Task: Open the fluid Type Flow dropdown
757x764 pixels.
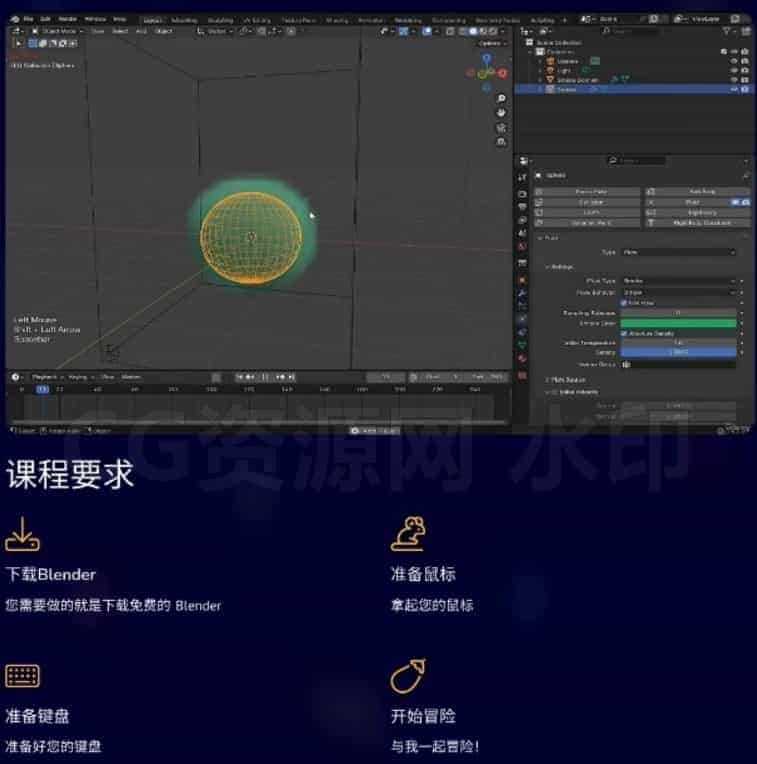Action: (679, 252)
